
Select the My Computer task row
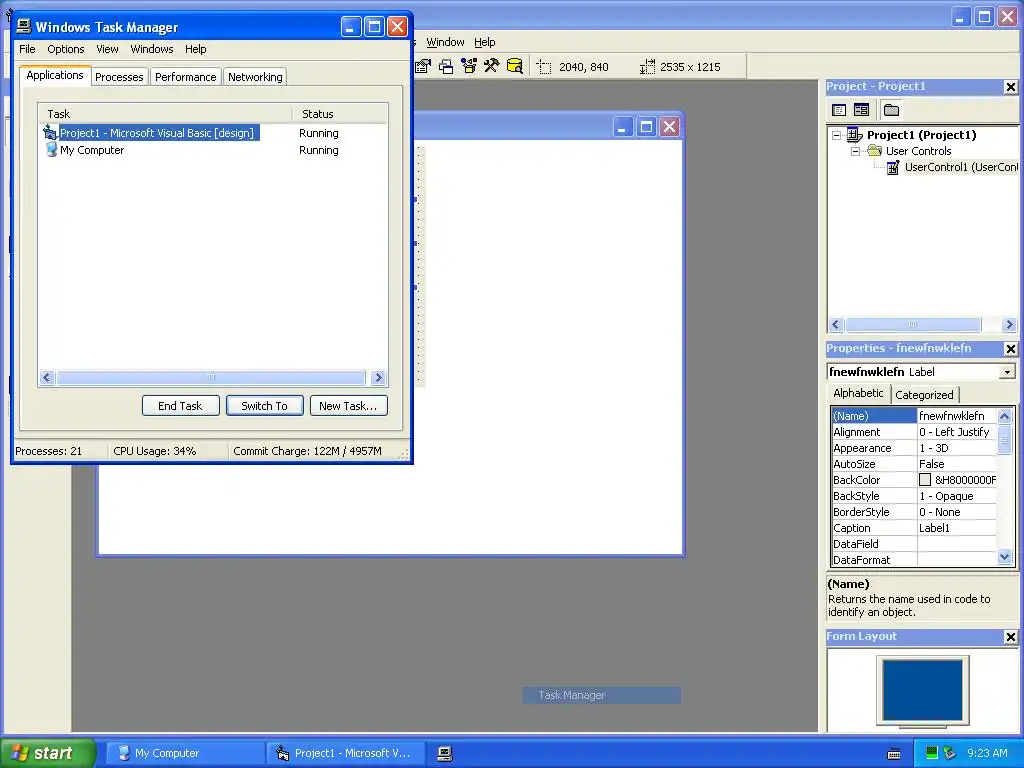(x=213, y=150)
